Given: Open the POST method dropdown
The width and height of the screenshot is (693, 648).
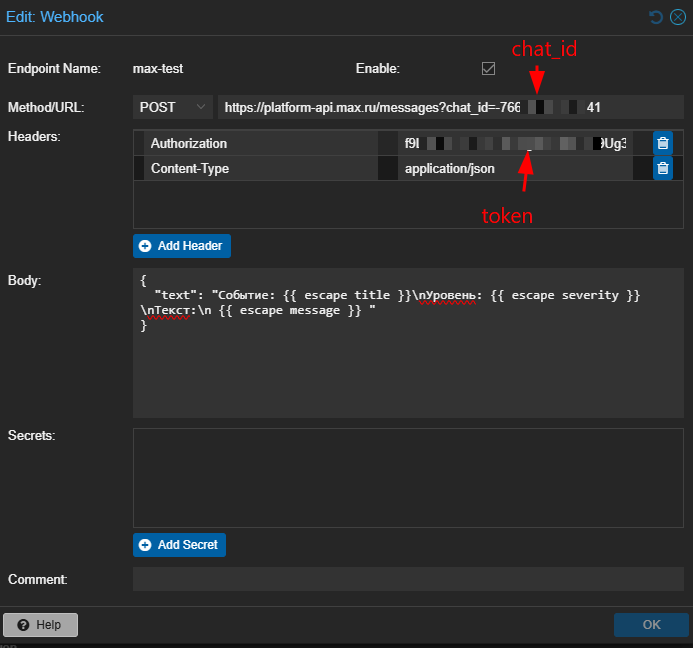Looking at the screenshot, I should (x=173, y=107).
